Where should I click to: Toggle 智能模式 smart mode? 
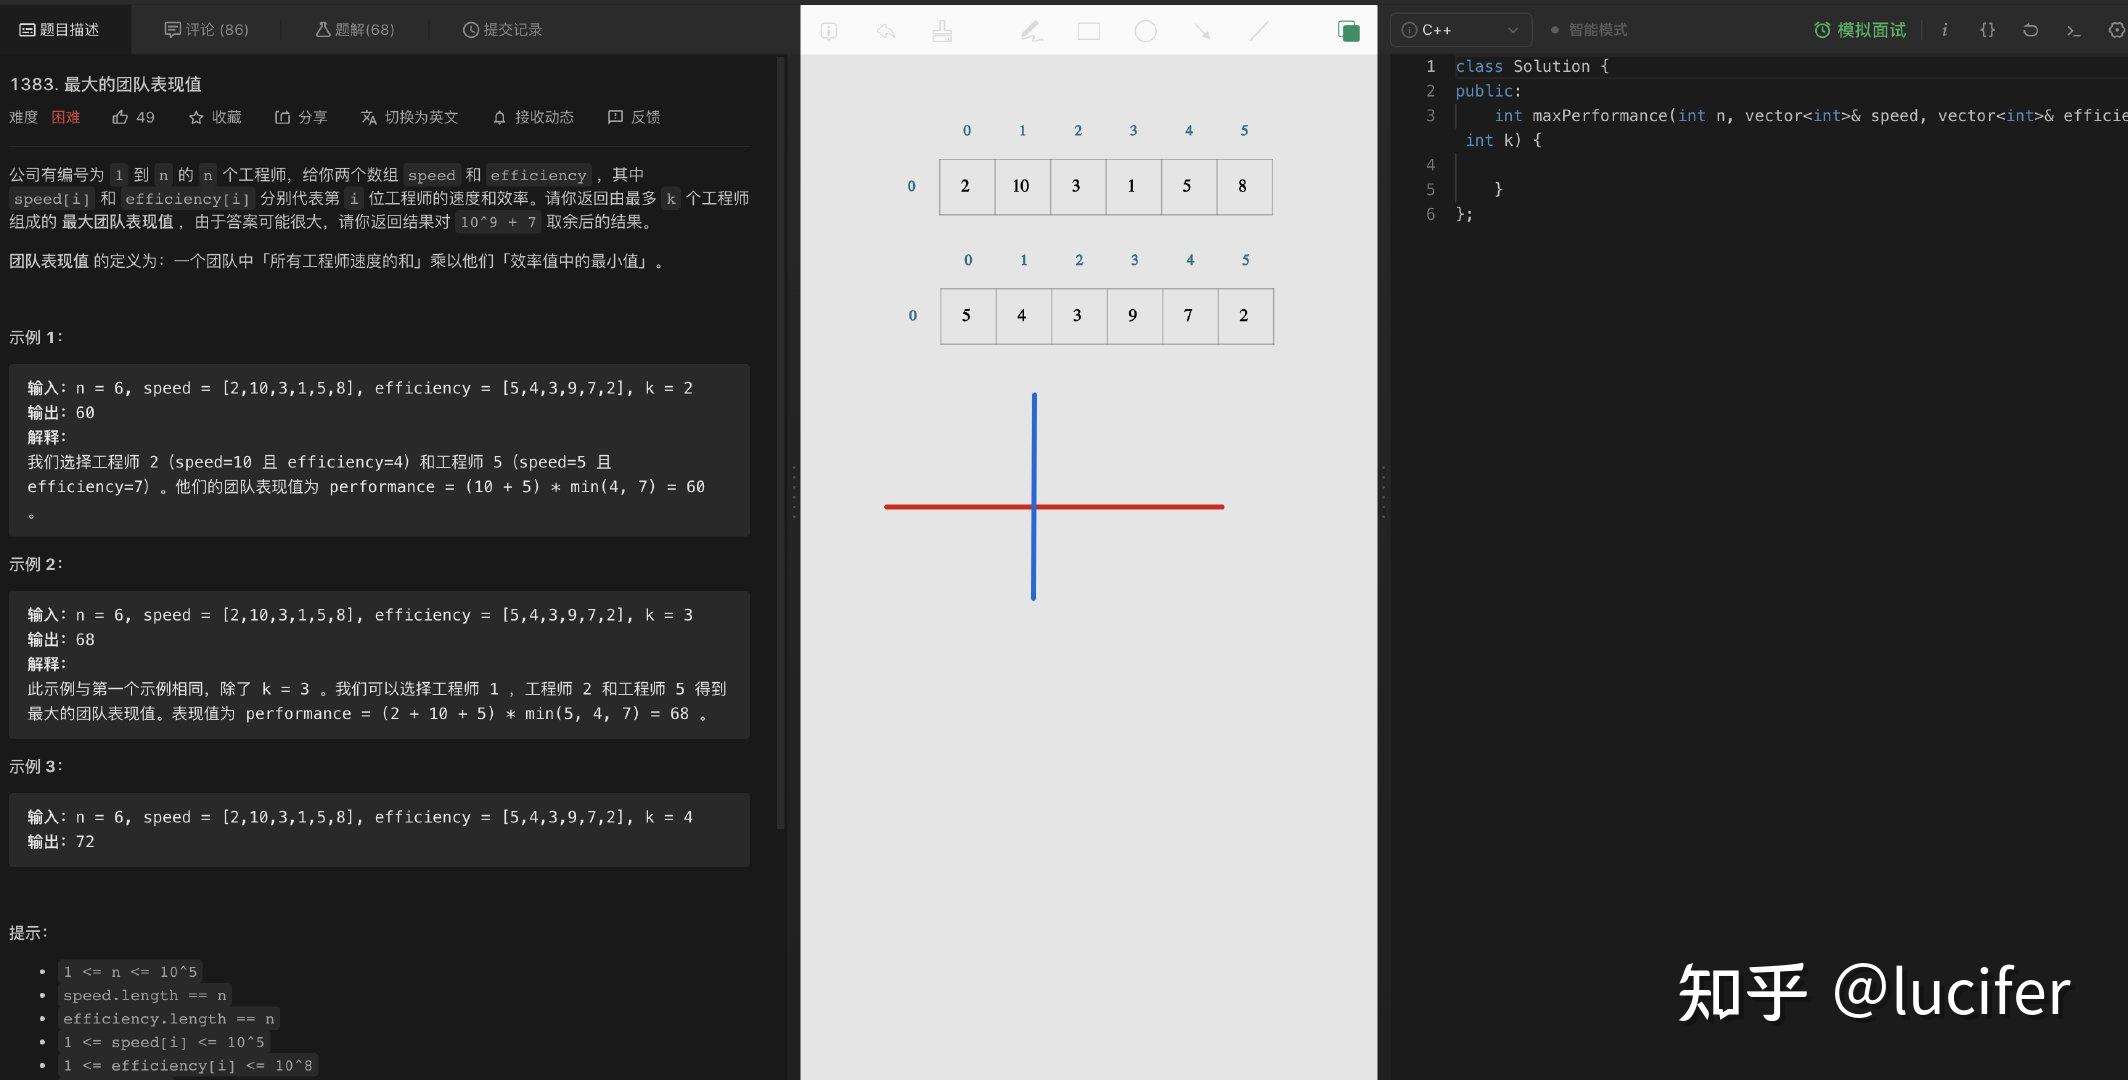pyautogui.click(x=1589, y=30)
